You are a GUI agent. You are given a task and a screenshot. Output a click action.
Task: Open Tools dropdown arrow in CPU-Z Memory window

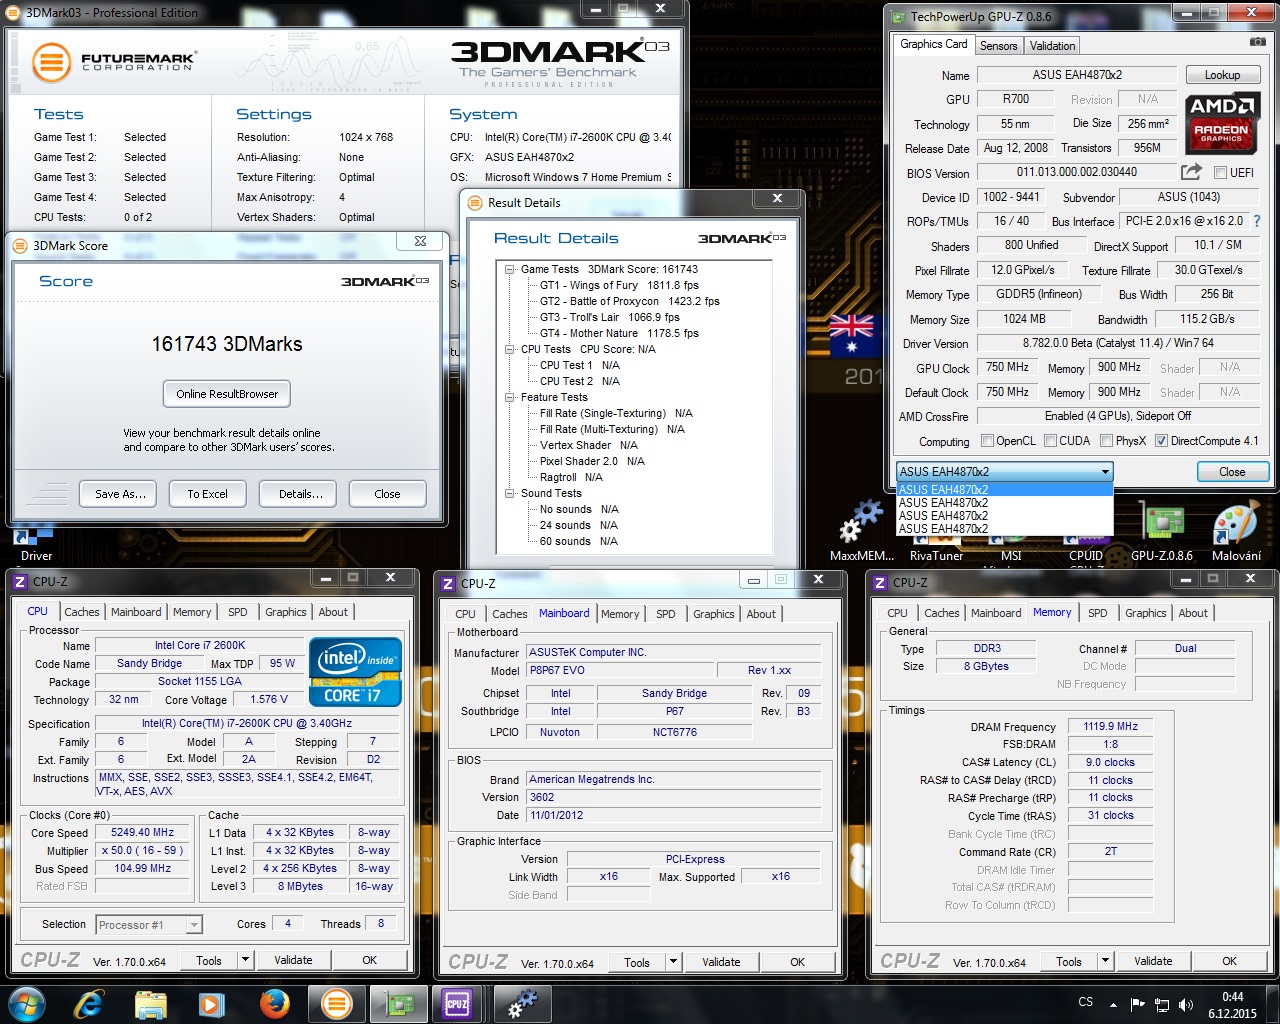click(1105, 961)
